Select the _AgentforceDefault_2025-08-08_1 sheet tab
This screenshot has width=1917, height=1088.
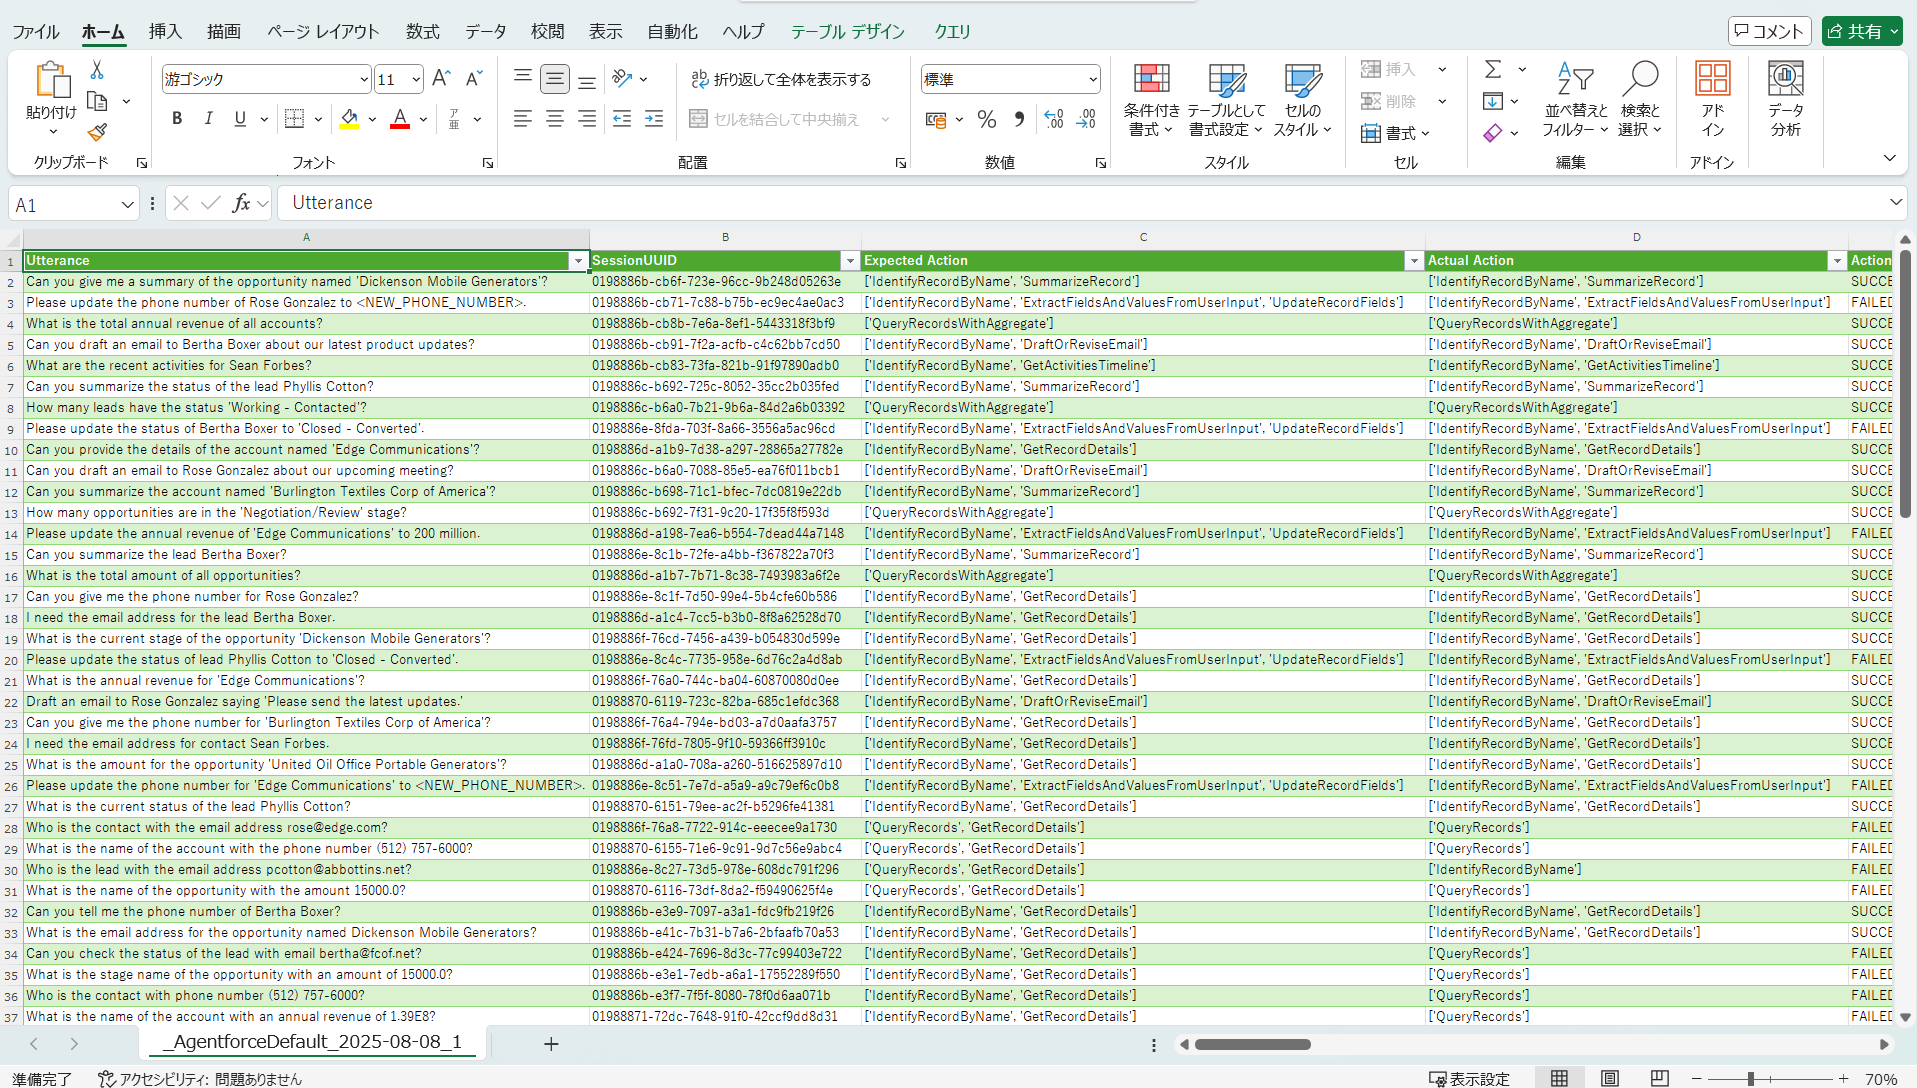[x=312, y=1042]
